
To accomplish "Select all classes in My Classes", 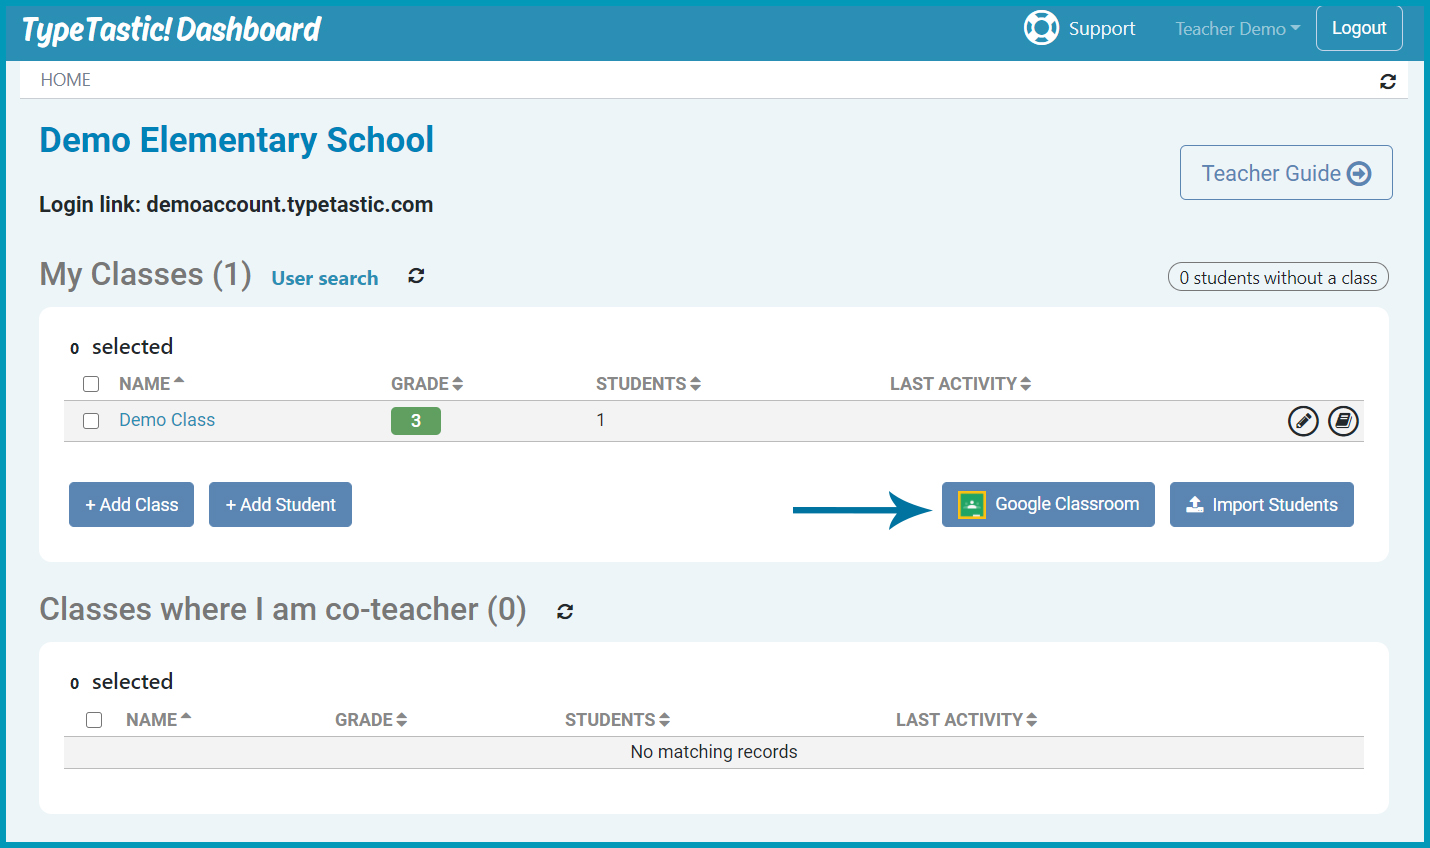I will click(91, 384).
